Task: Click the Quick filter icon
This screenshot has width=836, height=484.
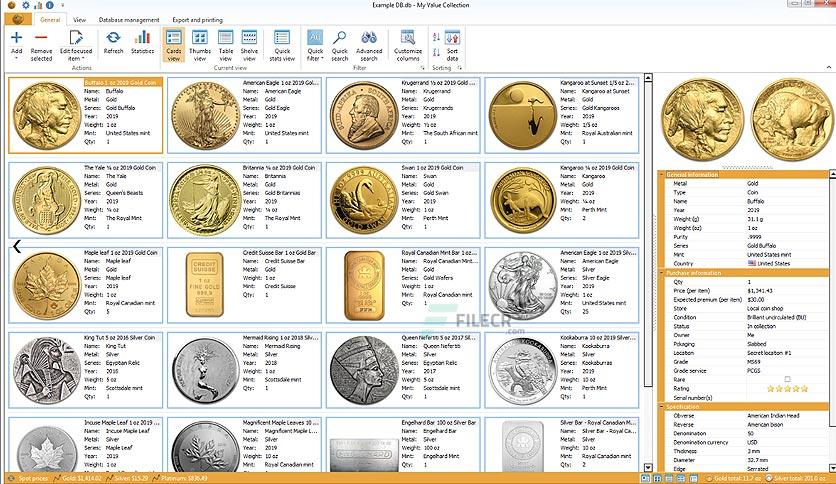Action: point(315,37)
